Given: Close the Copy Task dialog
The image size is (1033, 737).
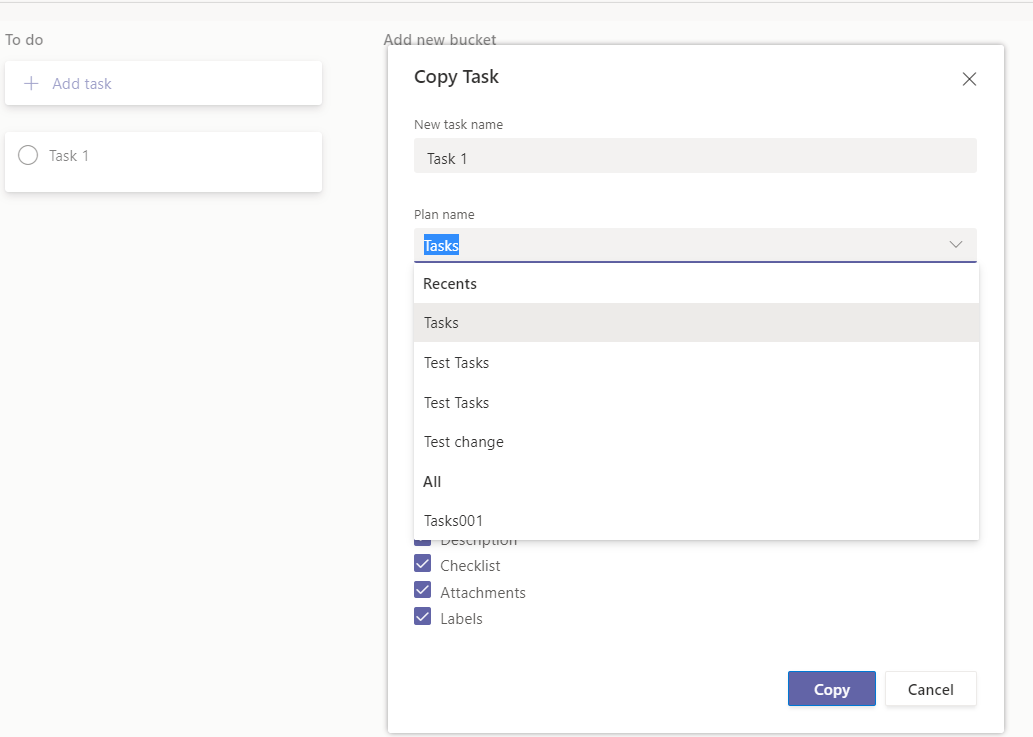Looking at the screenshot, I should pyautogui.click(x=968, y=79).
